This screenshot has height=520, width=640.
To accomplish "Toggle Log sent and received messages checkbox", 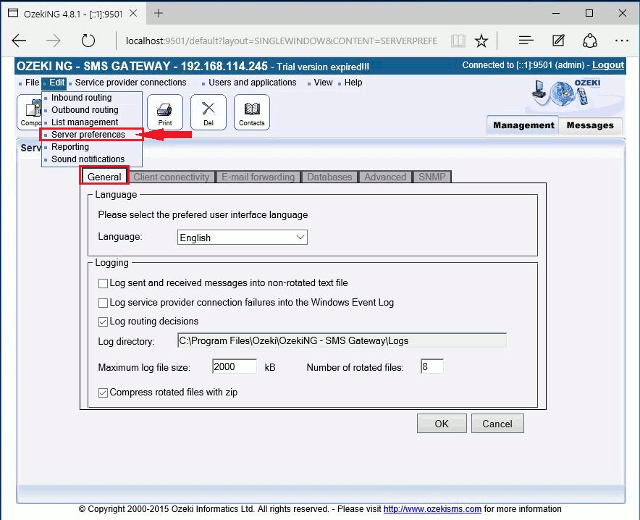I will coord(103,283).
